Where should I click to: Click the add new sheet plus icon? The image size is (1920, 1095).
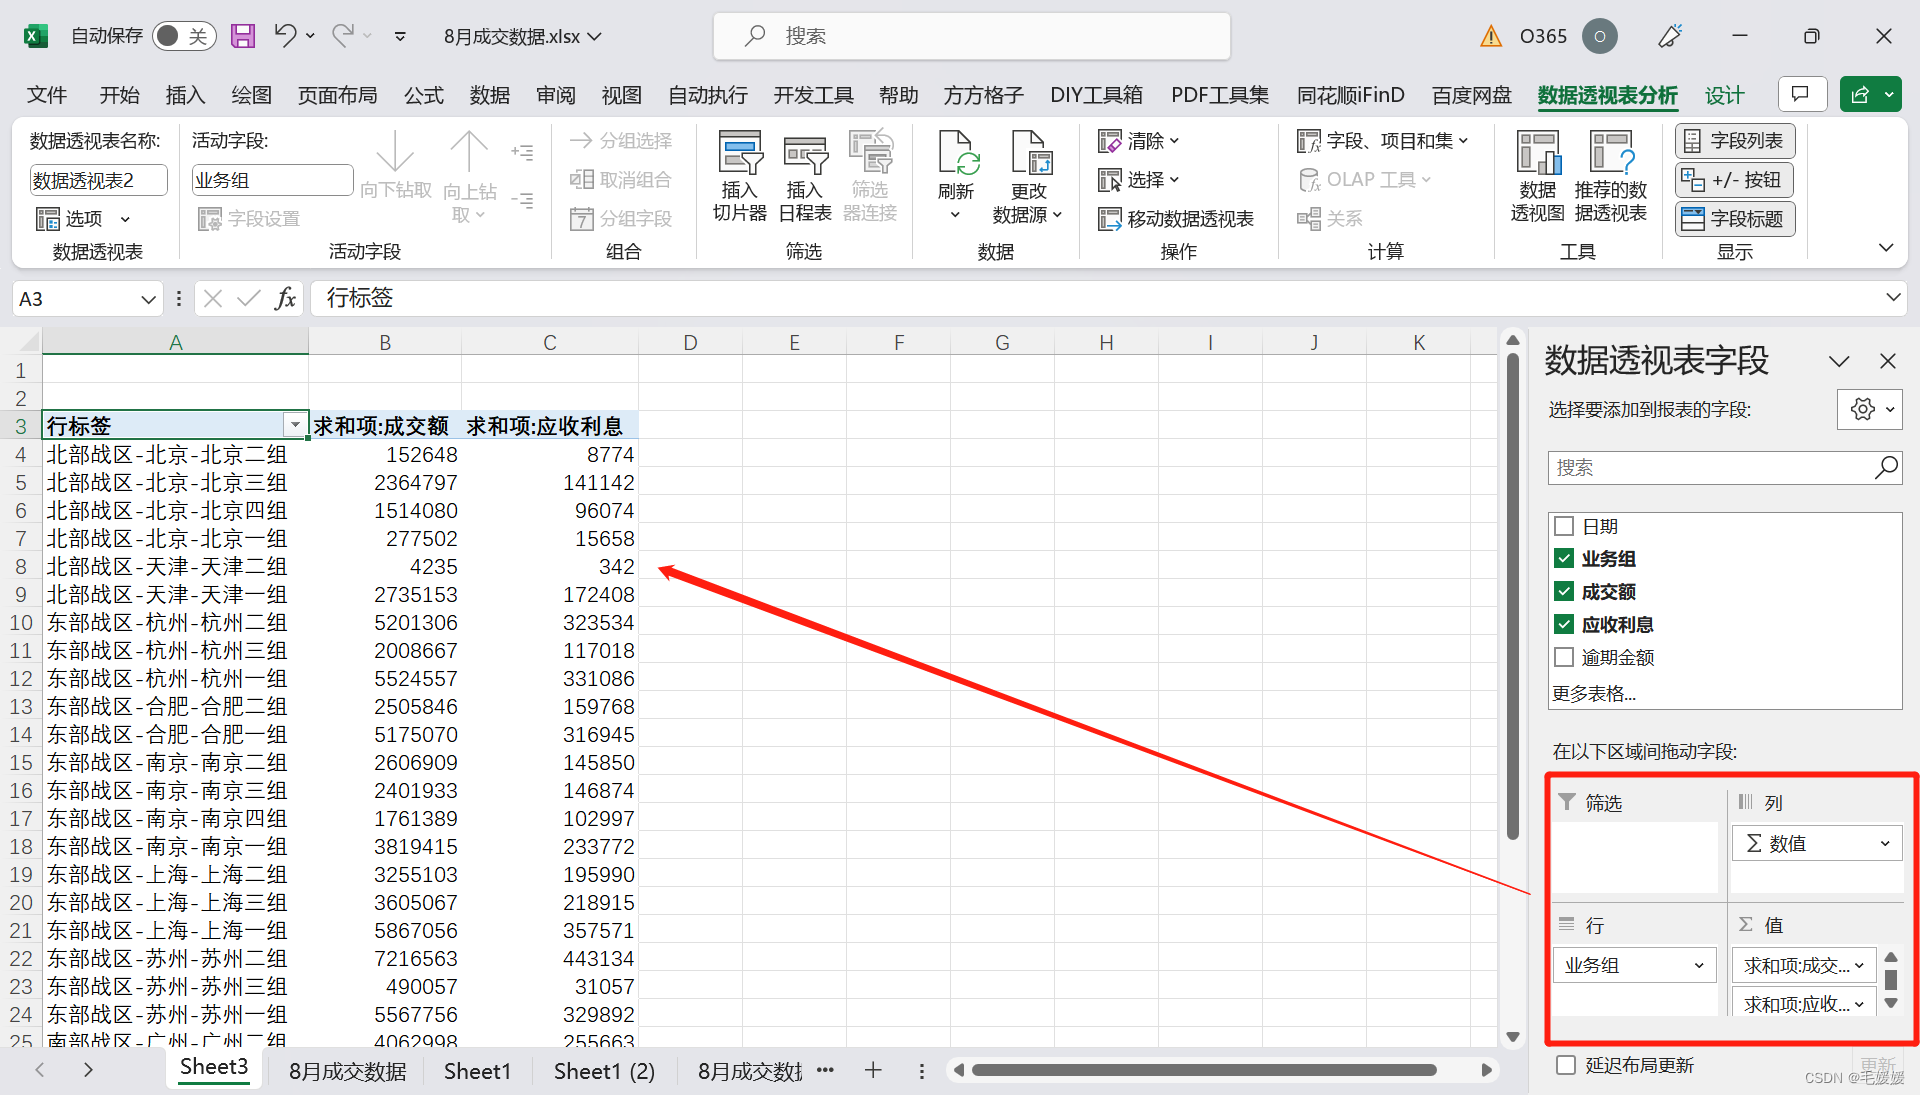pos(873,1070)
